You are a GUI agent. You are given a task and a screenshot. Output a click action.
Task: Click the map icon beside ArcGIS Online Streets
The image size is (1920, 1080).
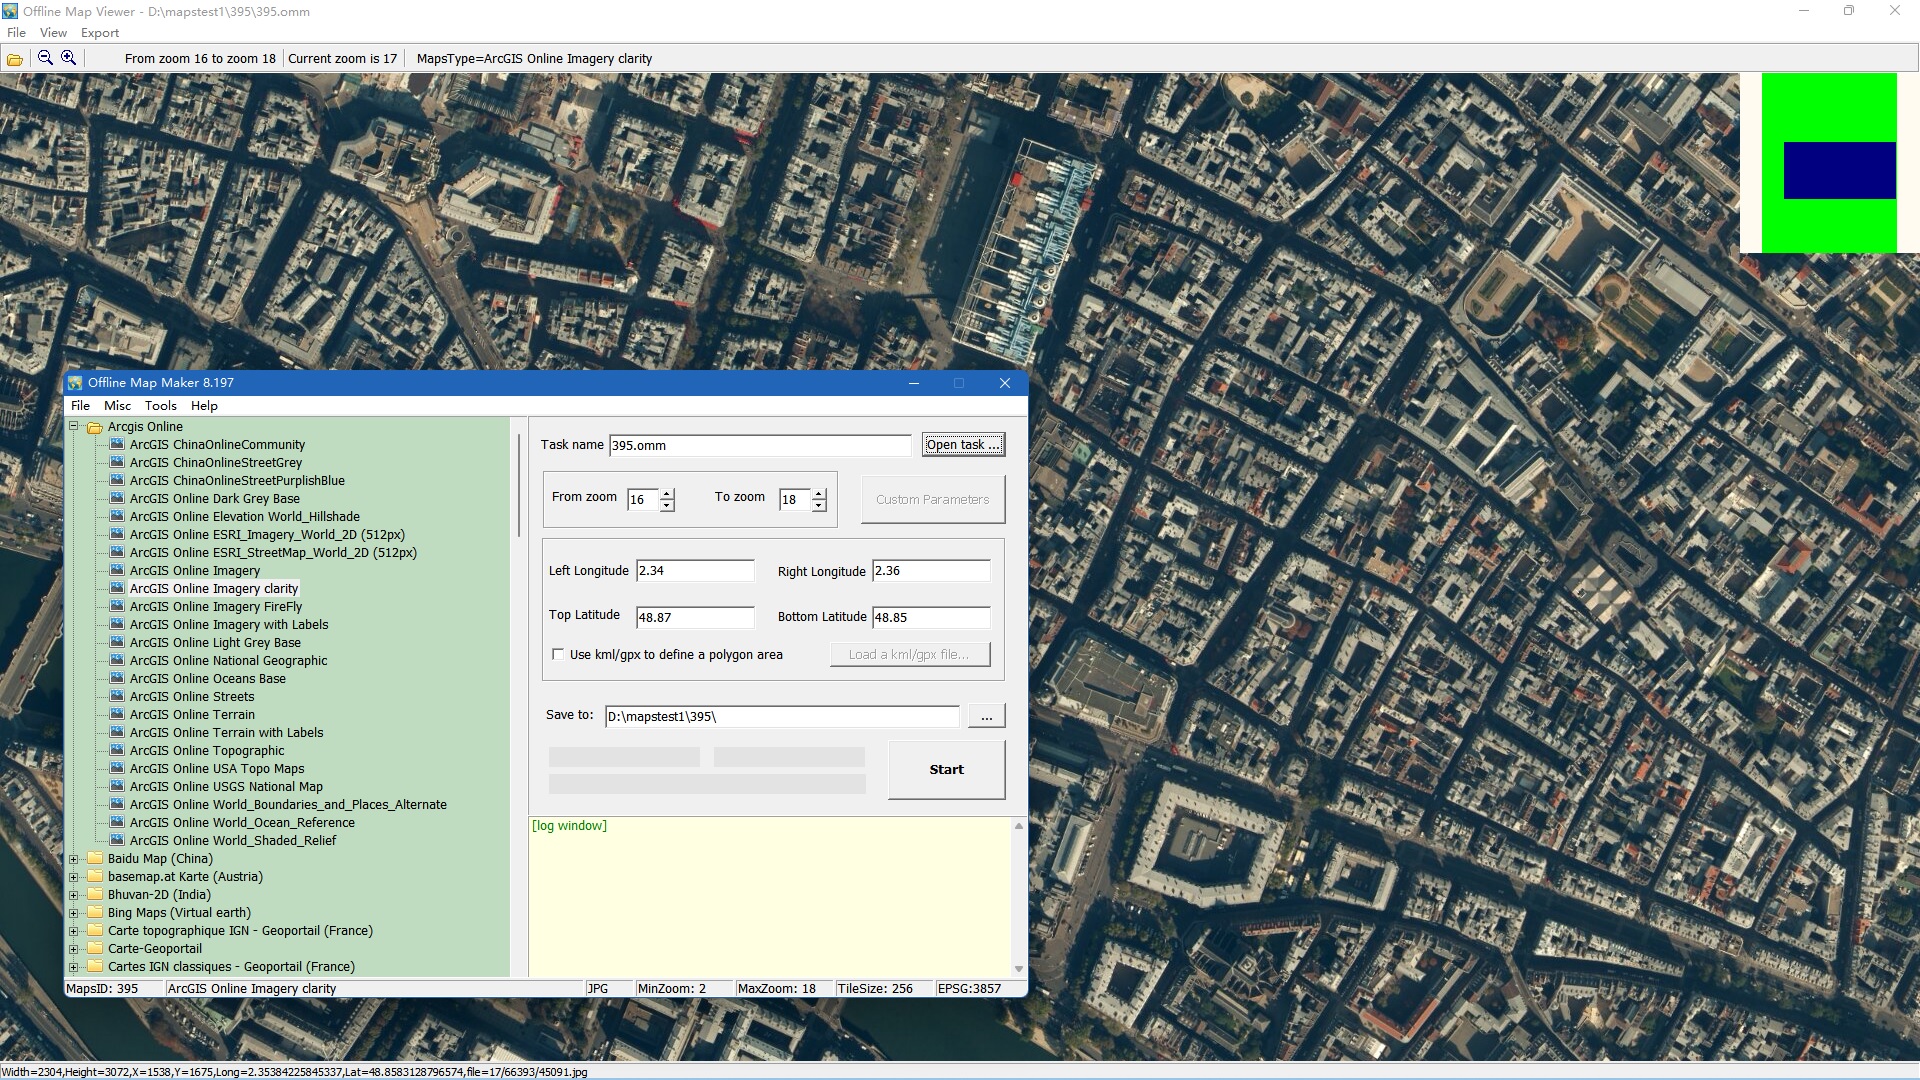(x=117, y=697)
